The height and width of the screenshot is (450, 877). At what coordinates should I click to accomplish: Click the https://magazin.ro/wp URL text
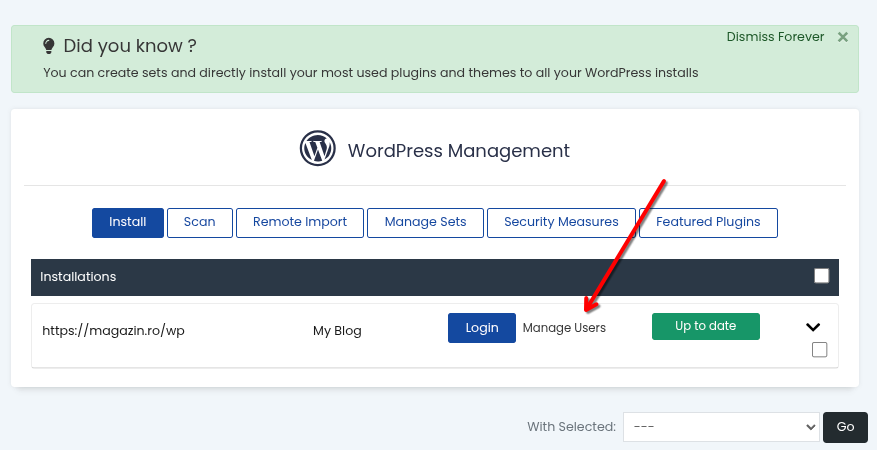pyautogui.click(x=114, y=330)
